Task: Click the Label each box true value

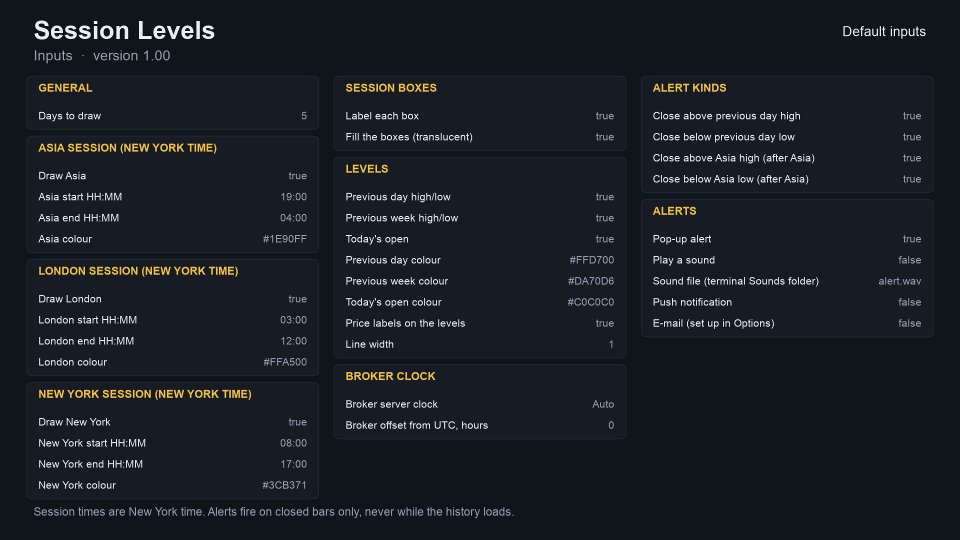Action: [x=605, y=116]
